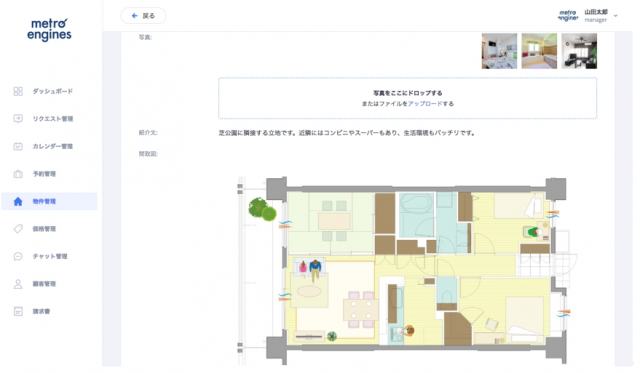This screenshot has height=373, width=640.
Task: Open 顧客管理 menu item
Action: 44,284
